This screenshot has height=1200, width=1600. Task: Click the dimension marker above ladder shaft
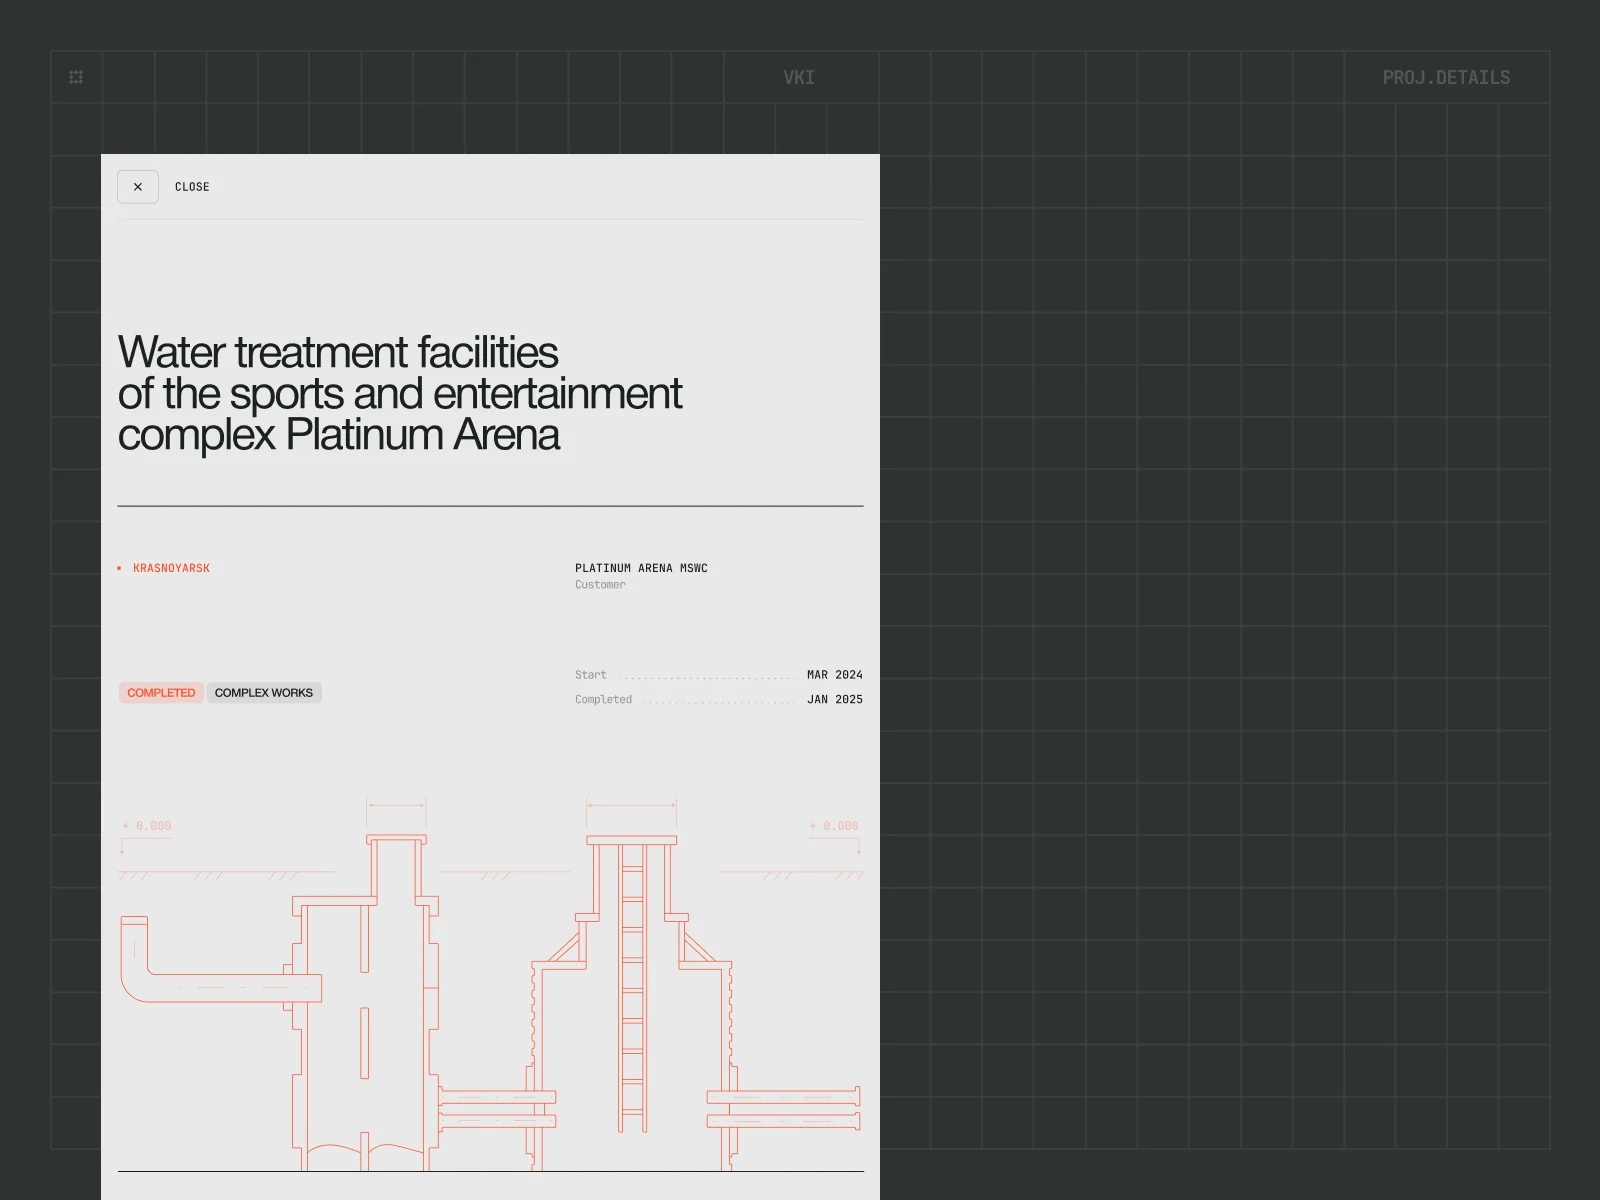tap(632, 805)
